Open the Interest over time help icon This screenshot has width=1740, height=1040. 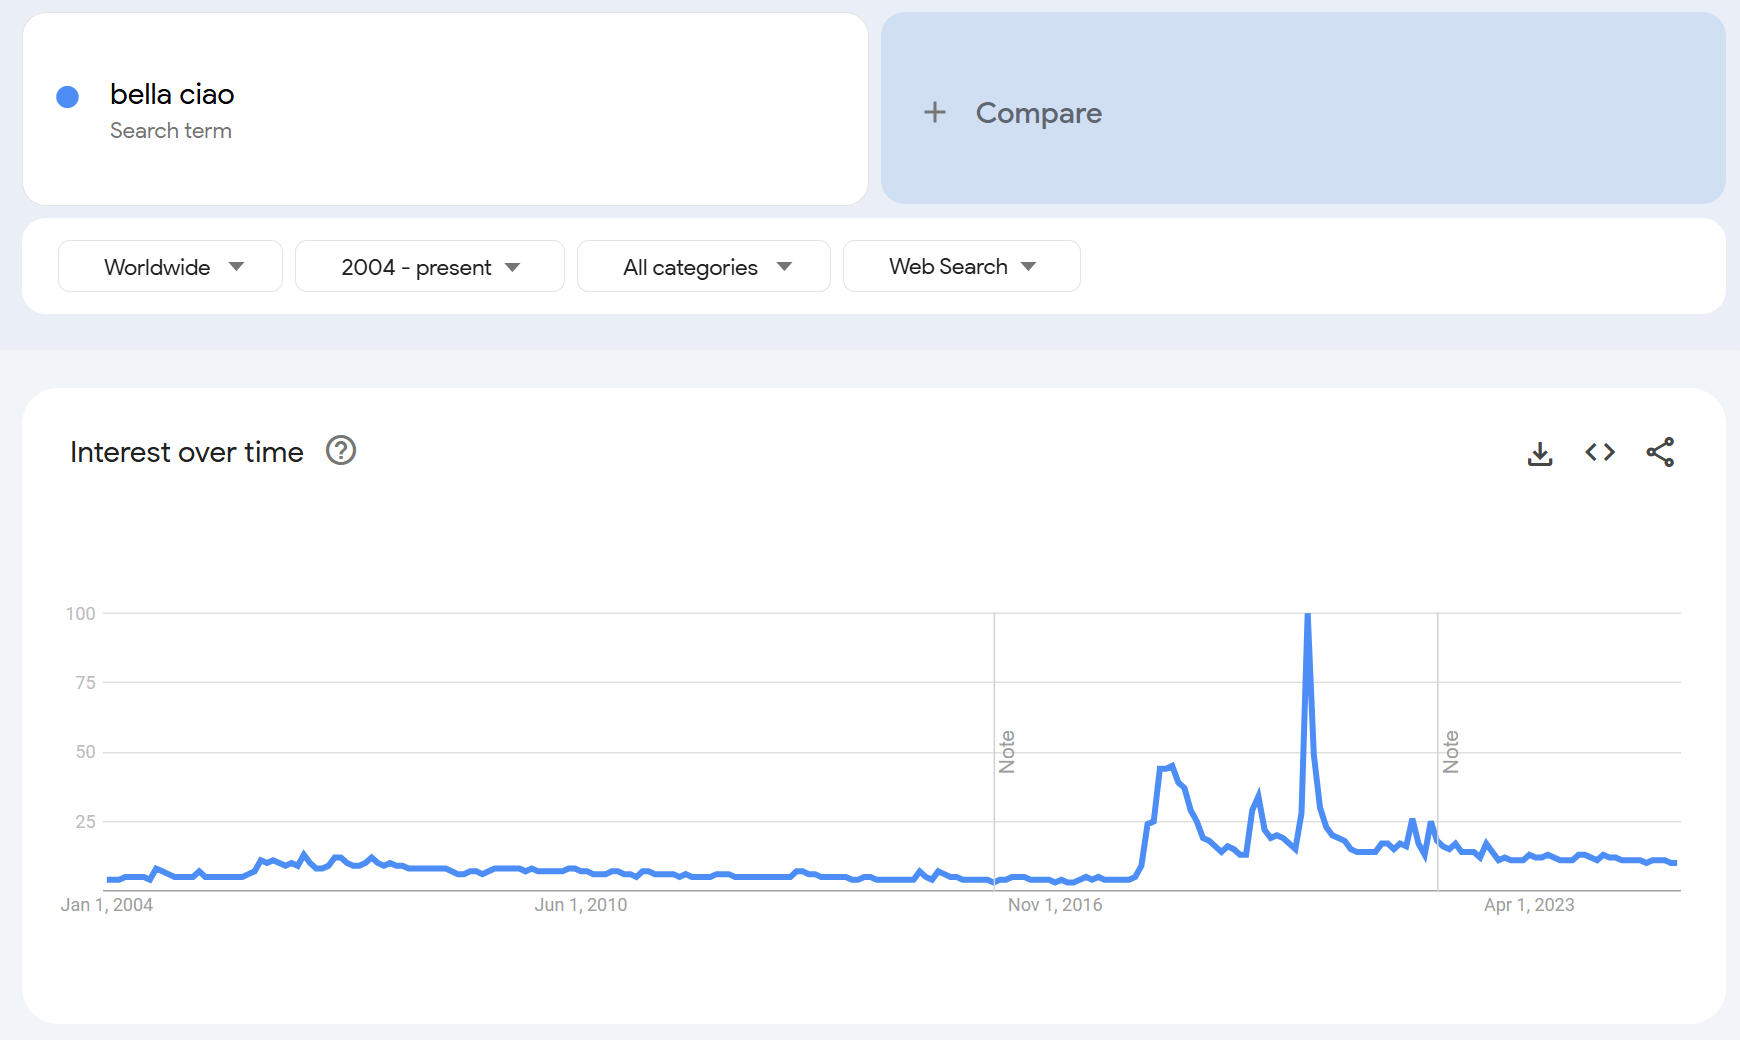[x=341, y=451]
